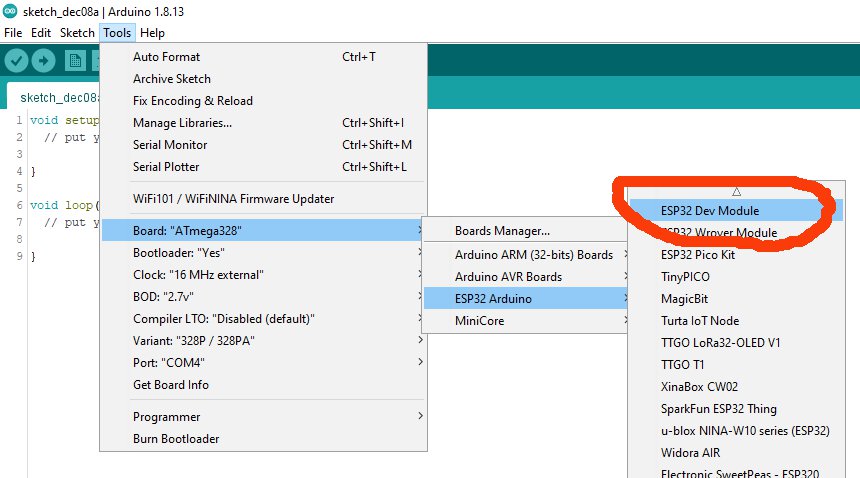This screenshot has height=478, width=860.
Task: Click "void loop" on code line 6
Action: [x=61, y=205]
